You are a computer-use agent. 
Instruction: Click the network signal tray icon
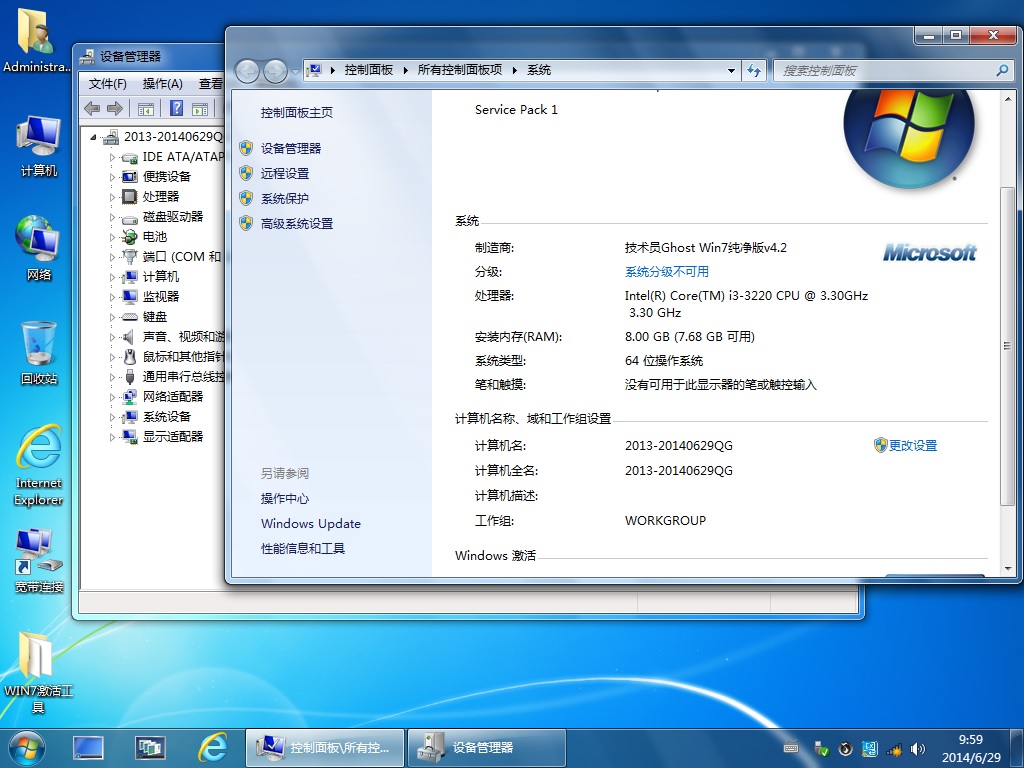click(x=894, y=749)
